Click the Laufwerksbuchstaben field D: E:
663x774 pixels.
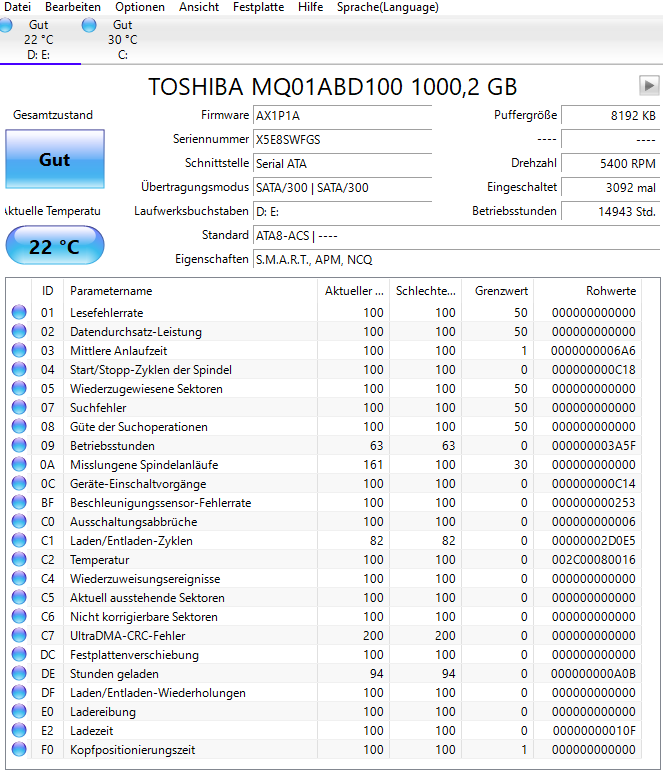coord(343,211)
